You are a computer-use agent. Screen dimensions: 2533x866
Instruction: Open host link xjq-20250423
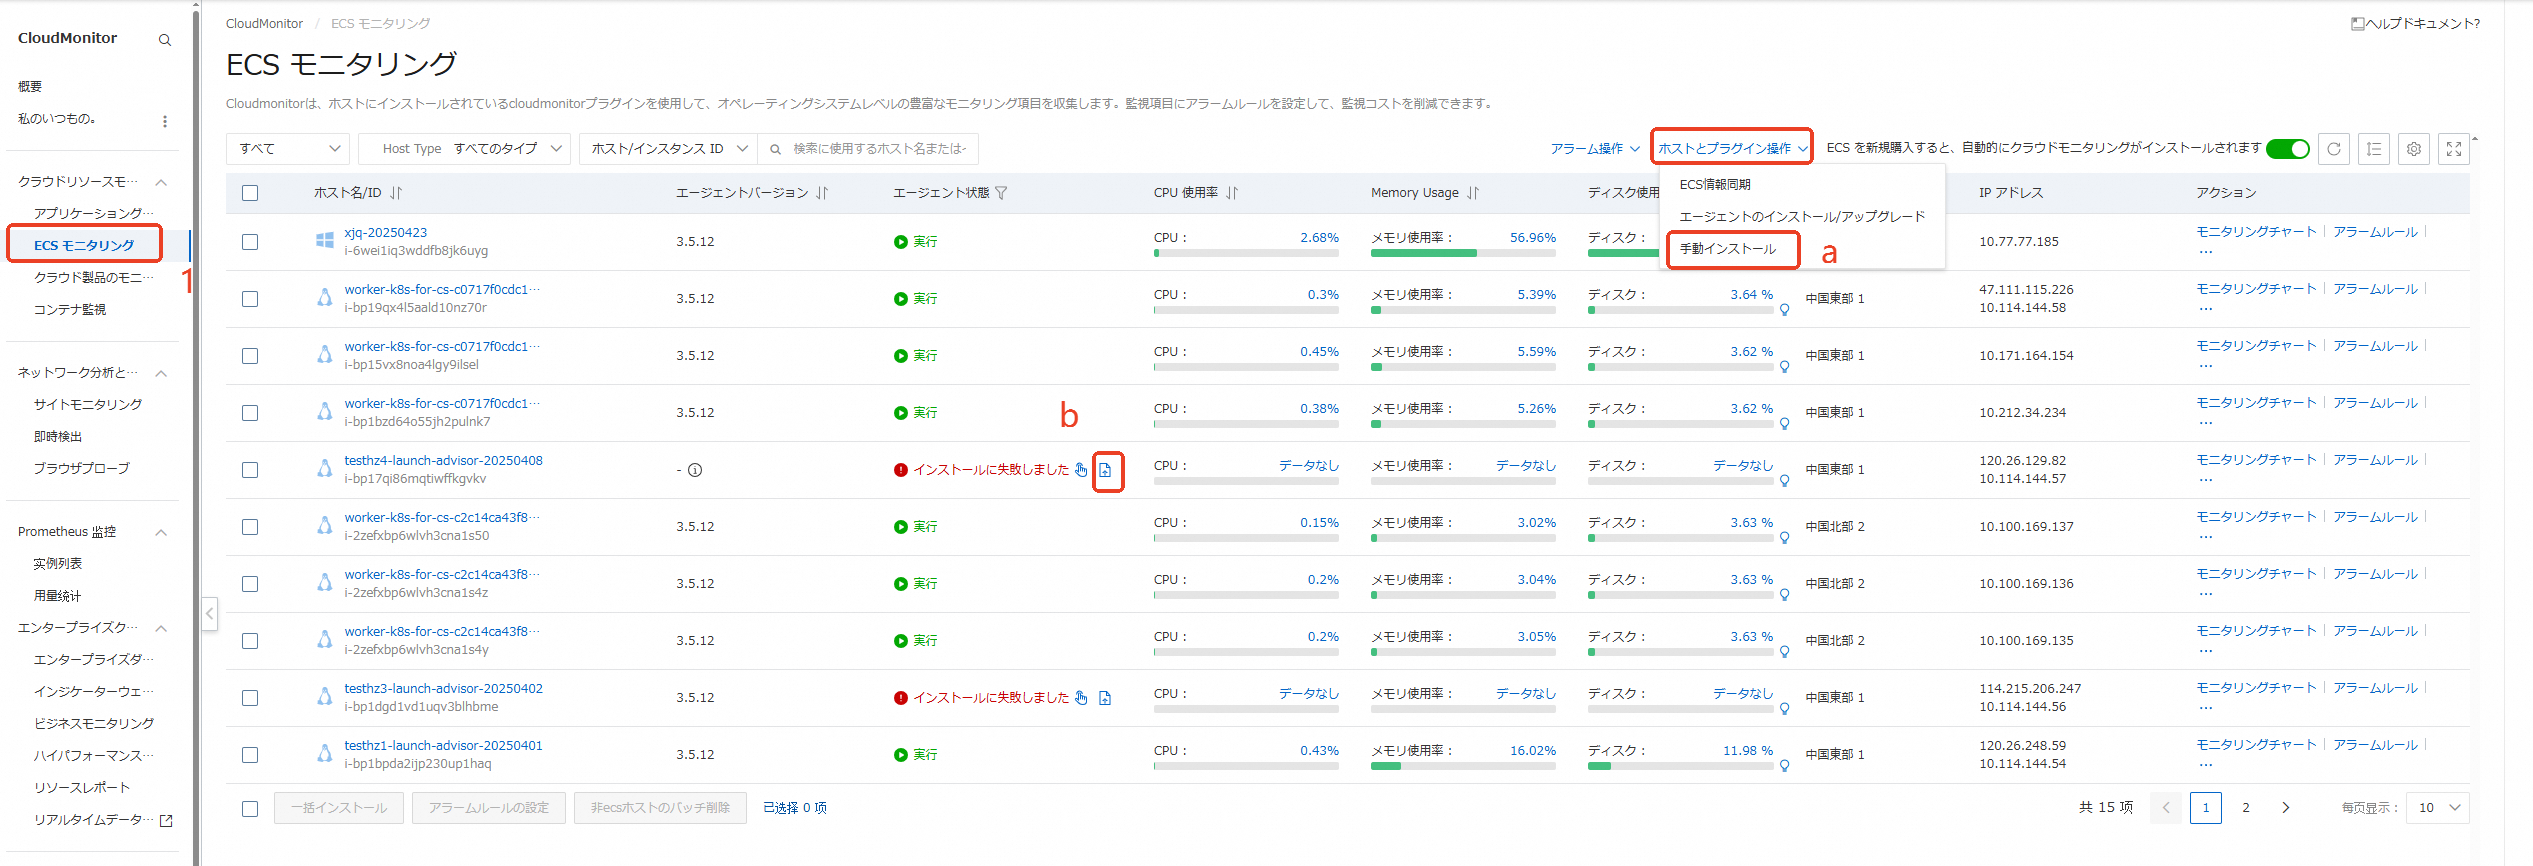[386, 233]
